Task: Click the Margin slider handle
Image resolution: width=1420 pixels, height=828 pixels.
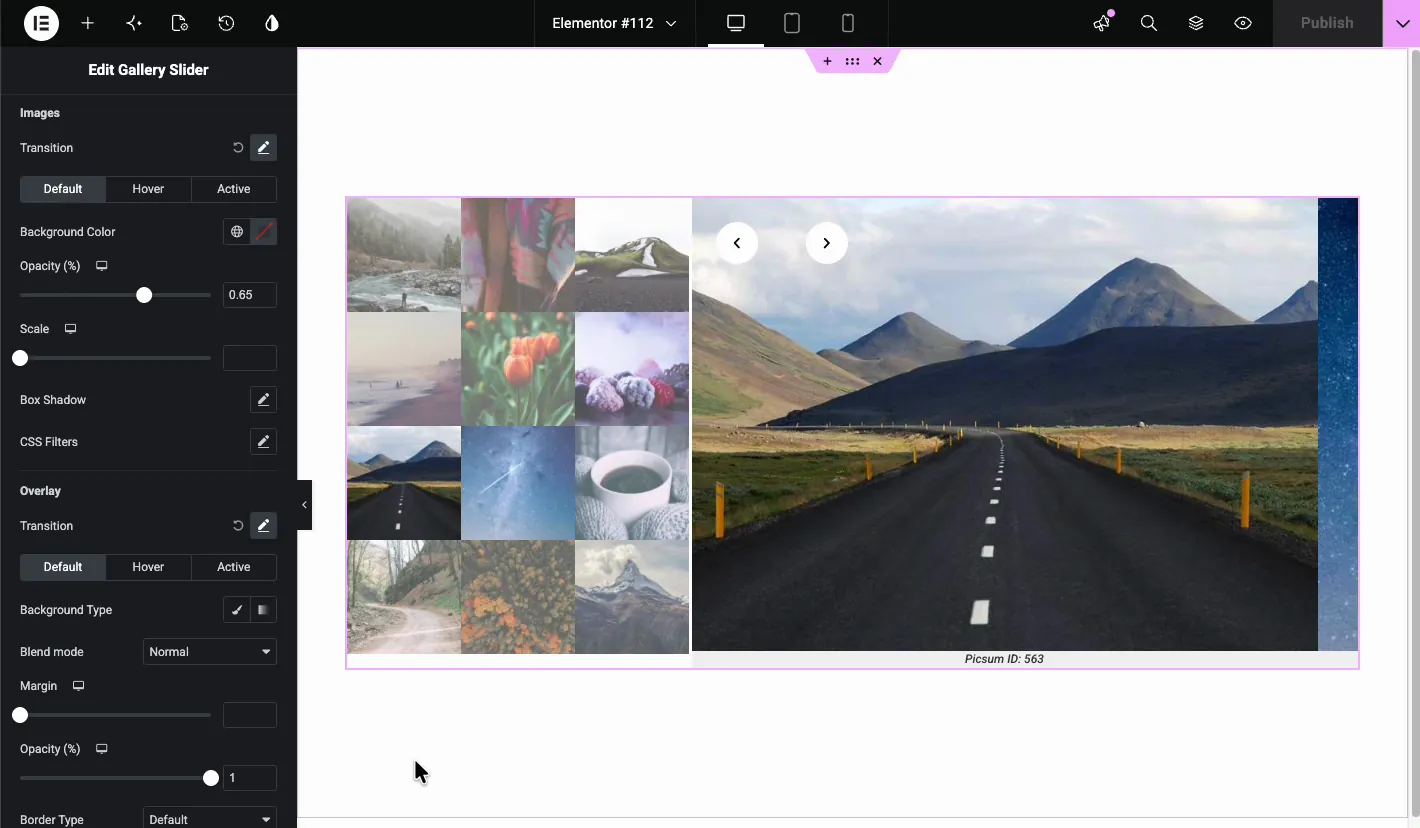Action: [x=20, y=715]
